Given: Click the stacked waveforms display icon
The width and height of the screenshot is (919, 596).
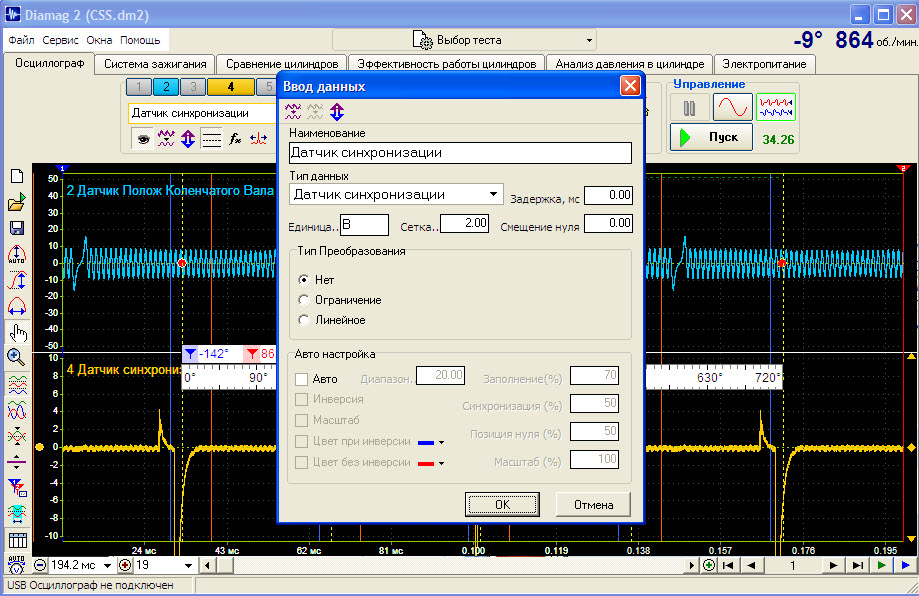Looking at the screenshot, I should [17, 384].
